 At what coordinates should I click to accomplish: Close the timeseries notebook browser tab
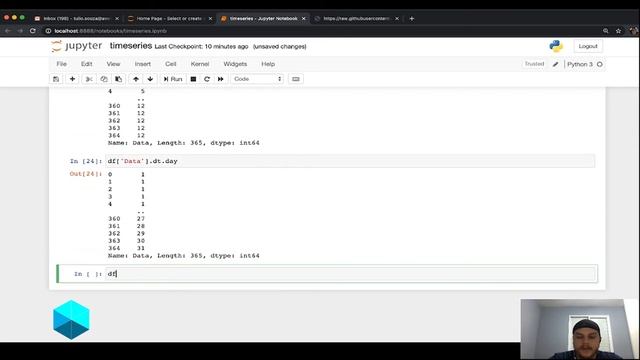coord(303,18)
